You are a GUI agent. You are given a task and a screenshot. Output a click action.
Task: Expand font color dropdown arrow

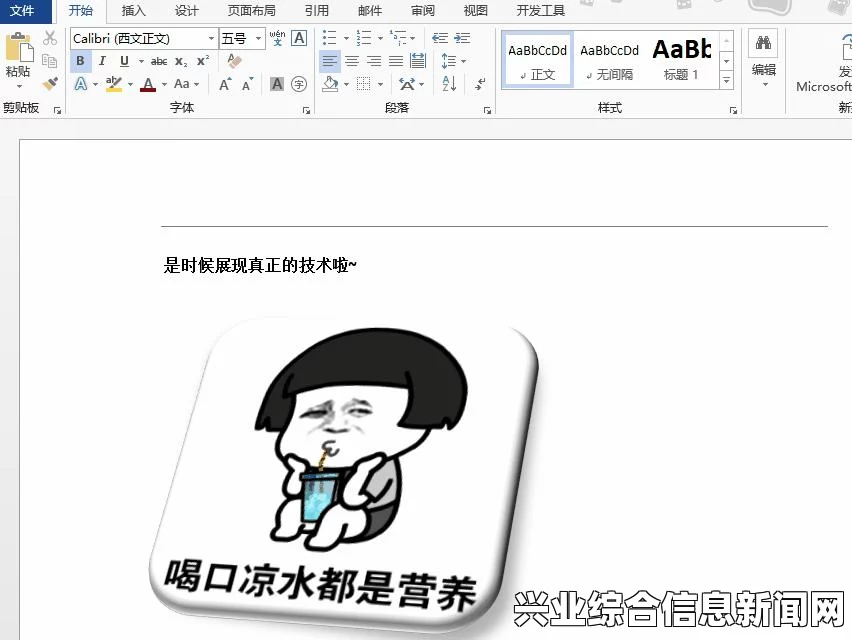(164, 84)
